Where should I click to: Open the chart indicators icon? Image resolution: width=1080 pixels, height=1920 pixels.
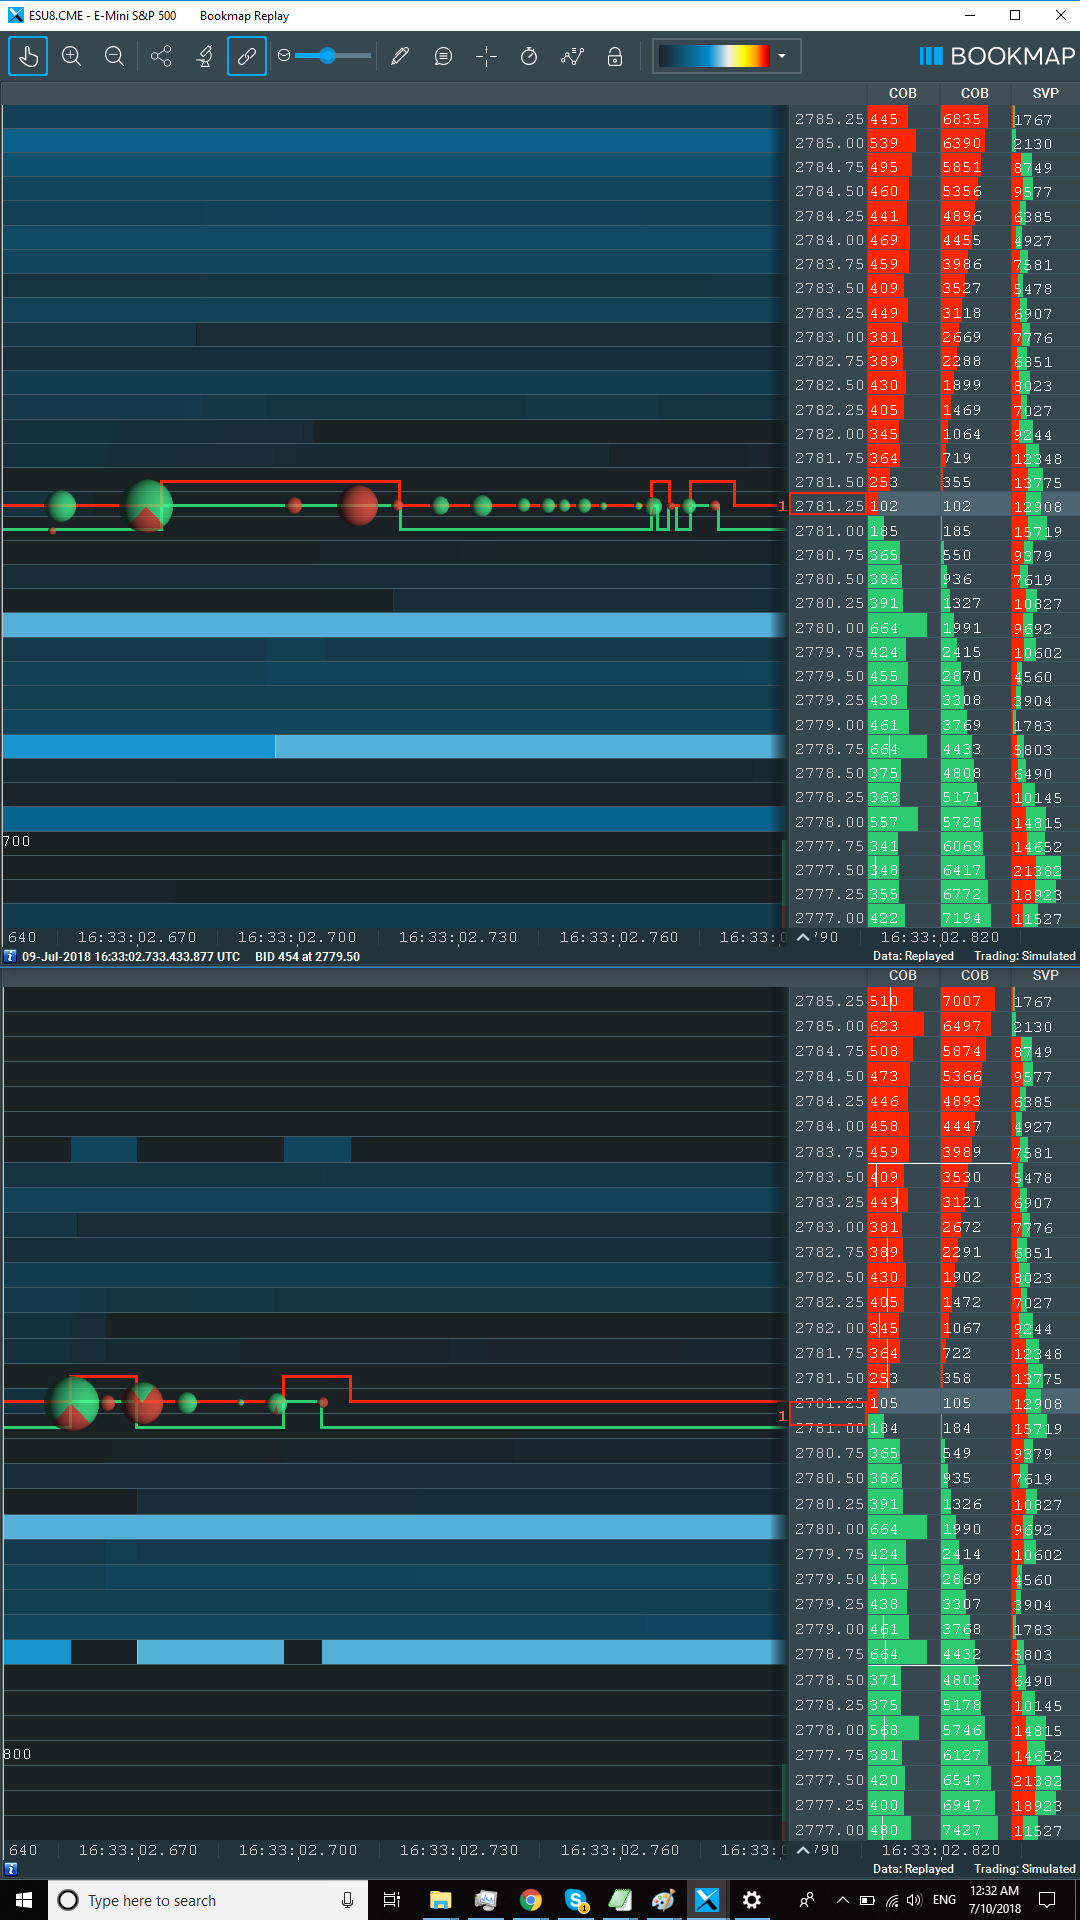point(572,56)
